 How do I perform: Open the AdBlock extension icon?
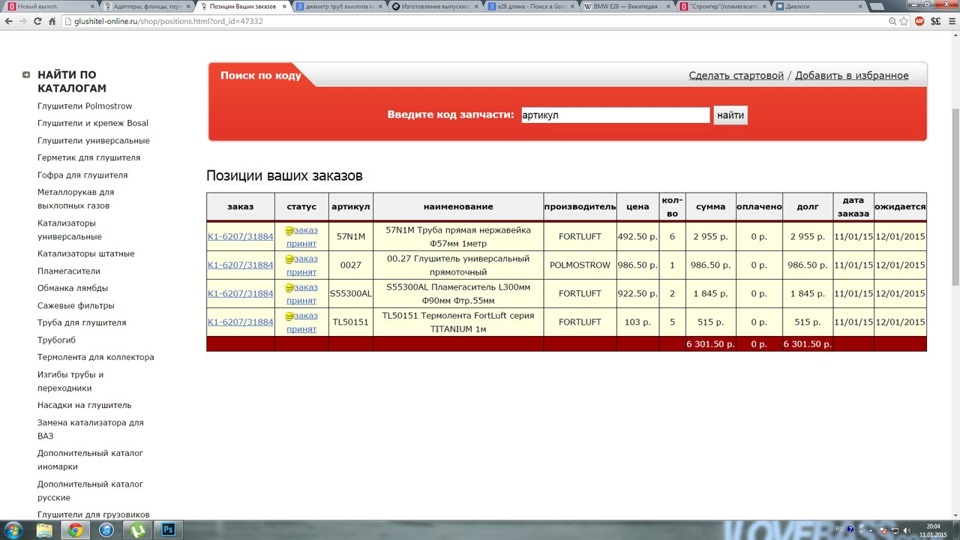tap(920, 21)
